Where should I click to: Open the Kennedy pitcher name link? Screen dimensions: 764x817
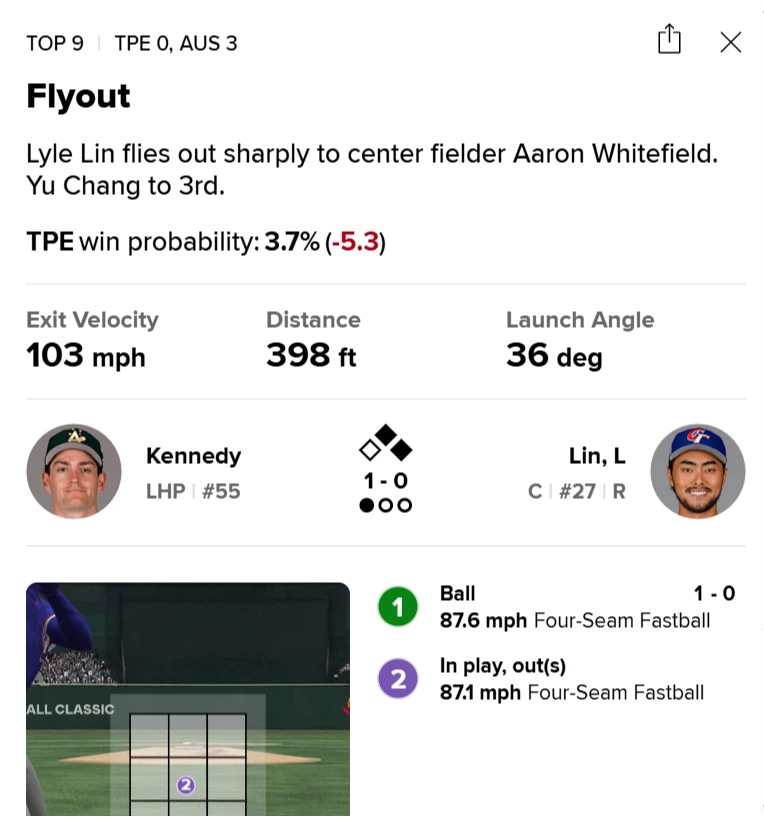pos(193,456)
